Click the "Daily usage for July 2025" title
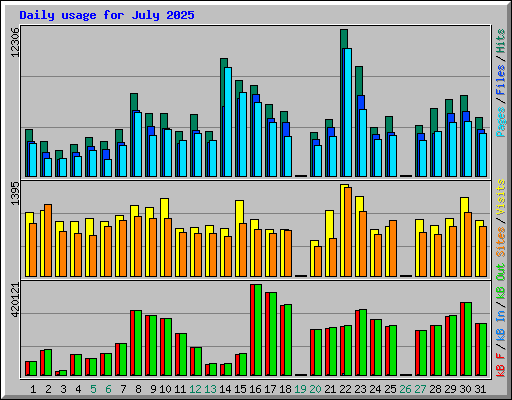 point(107,15)
